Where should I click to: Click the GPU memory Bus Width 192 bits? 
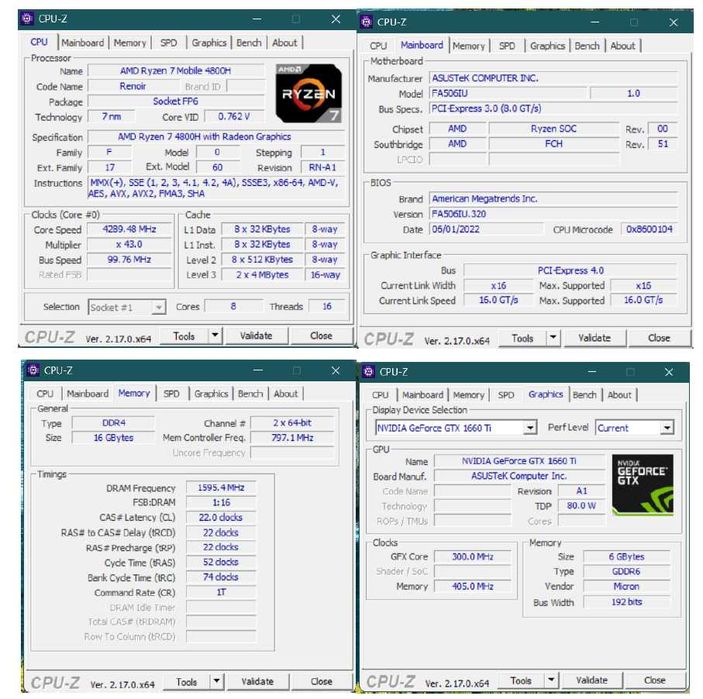point(626,602)
